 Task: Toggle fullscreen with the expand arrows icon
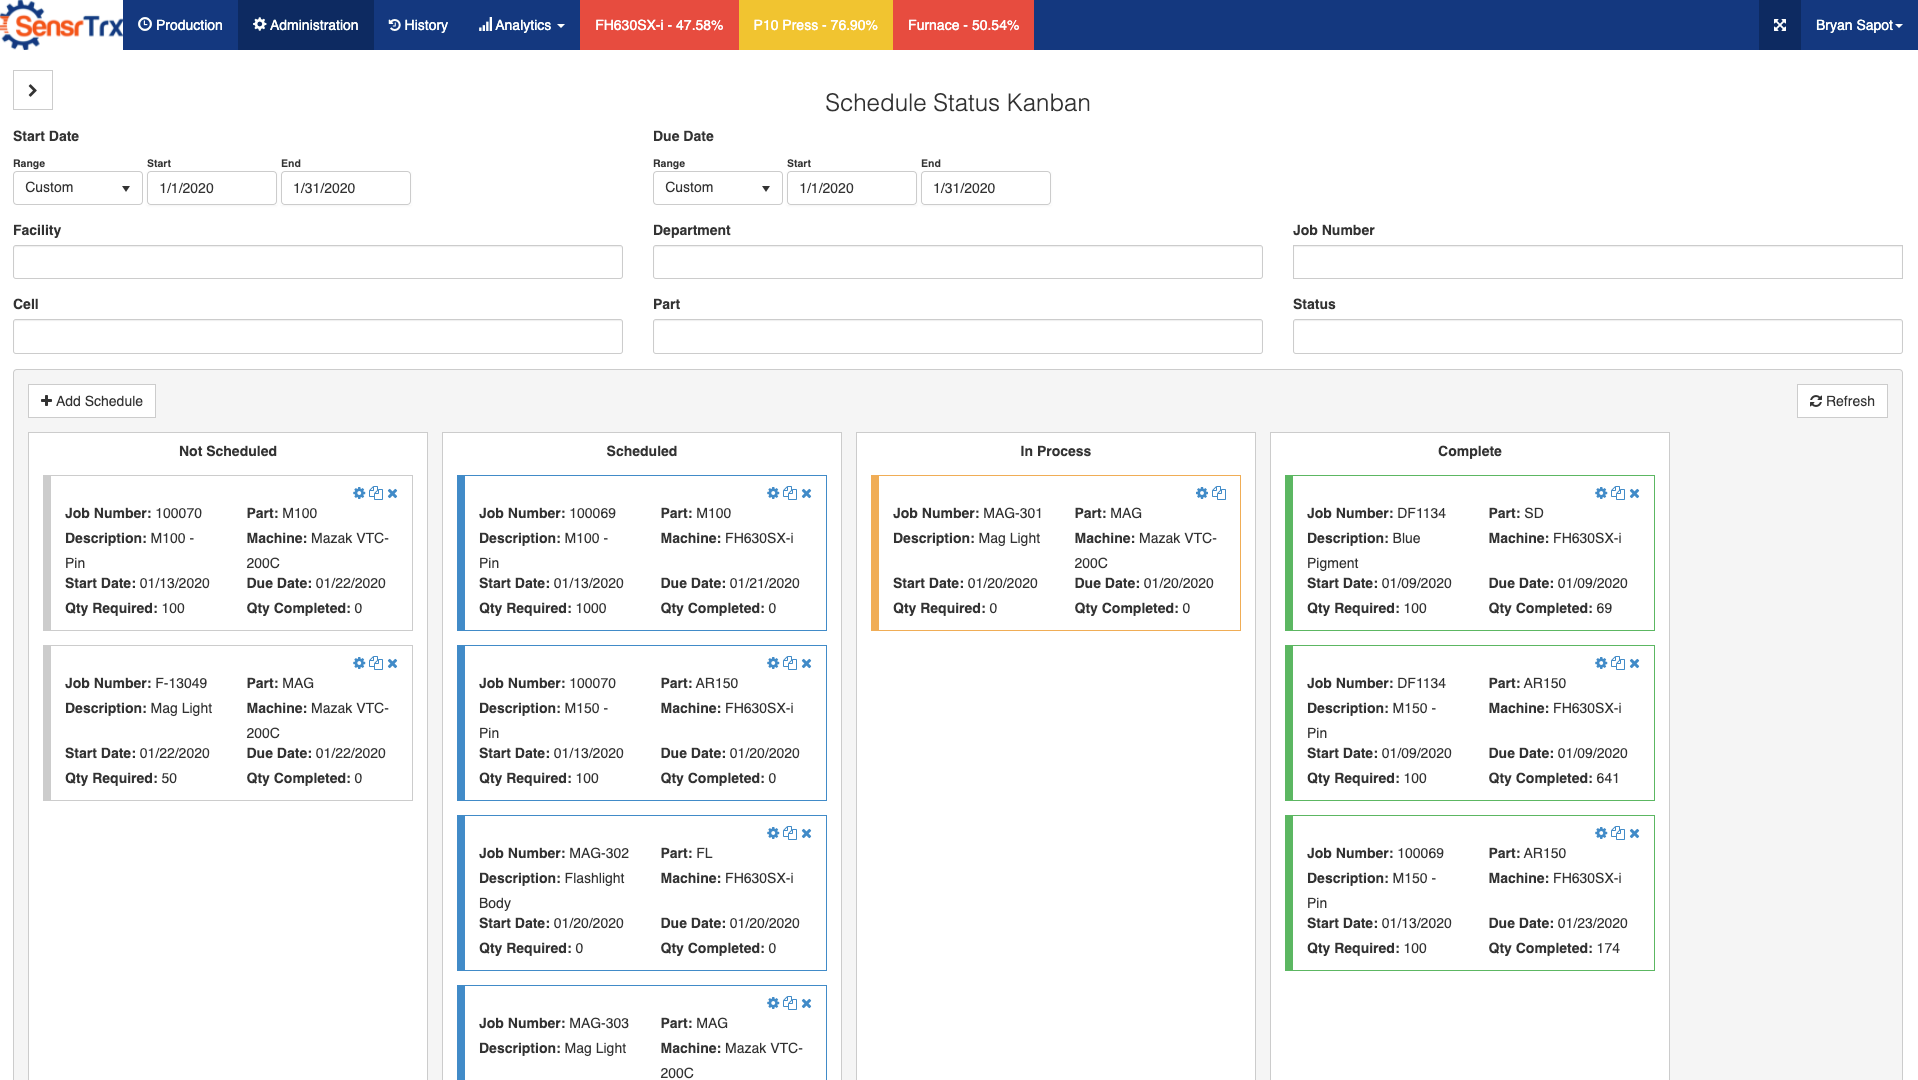[1780, 25]
